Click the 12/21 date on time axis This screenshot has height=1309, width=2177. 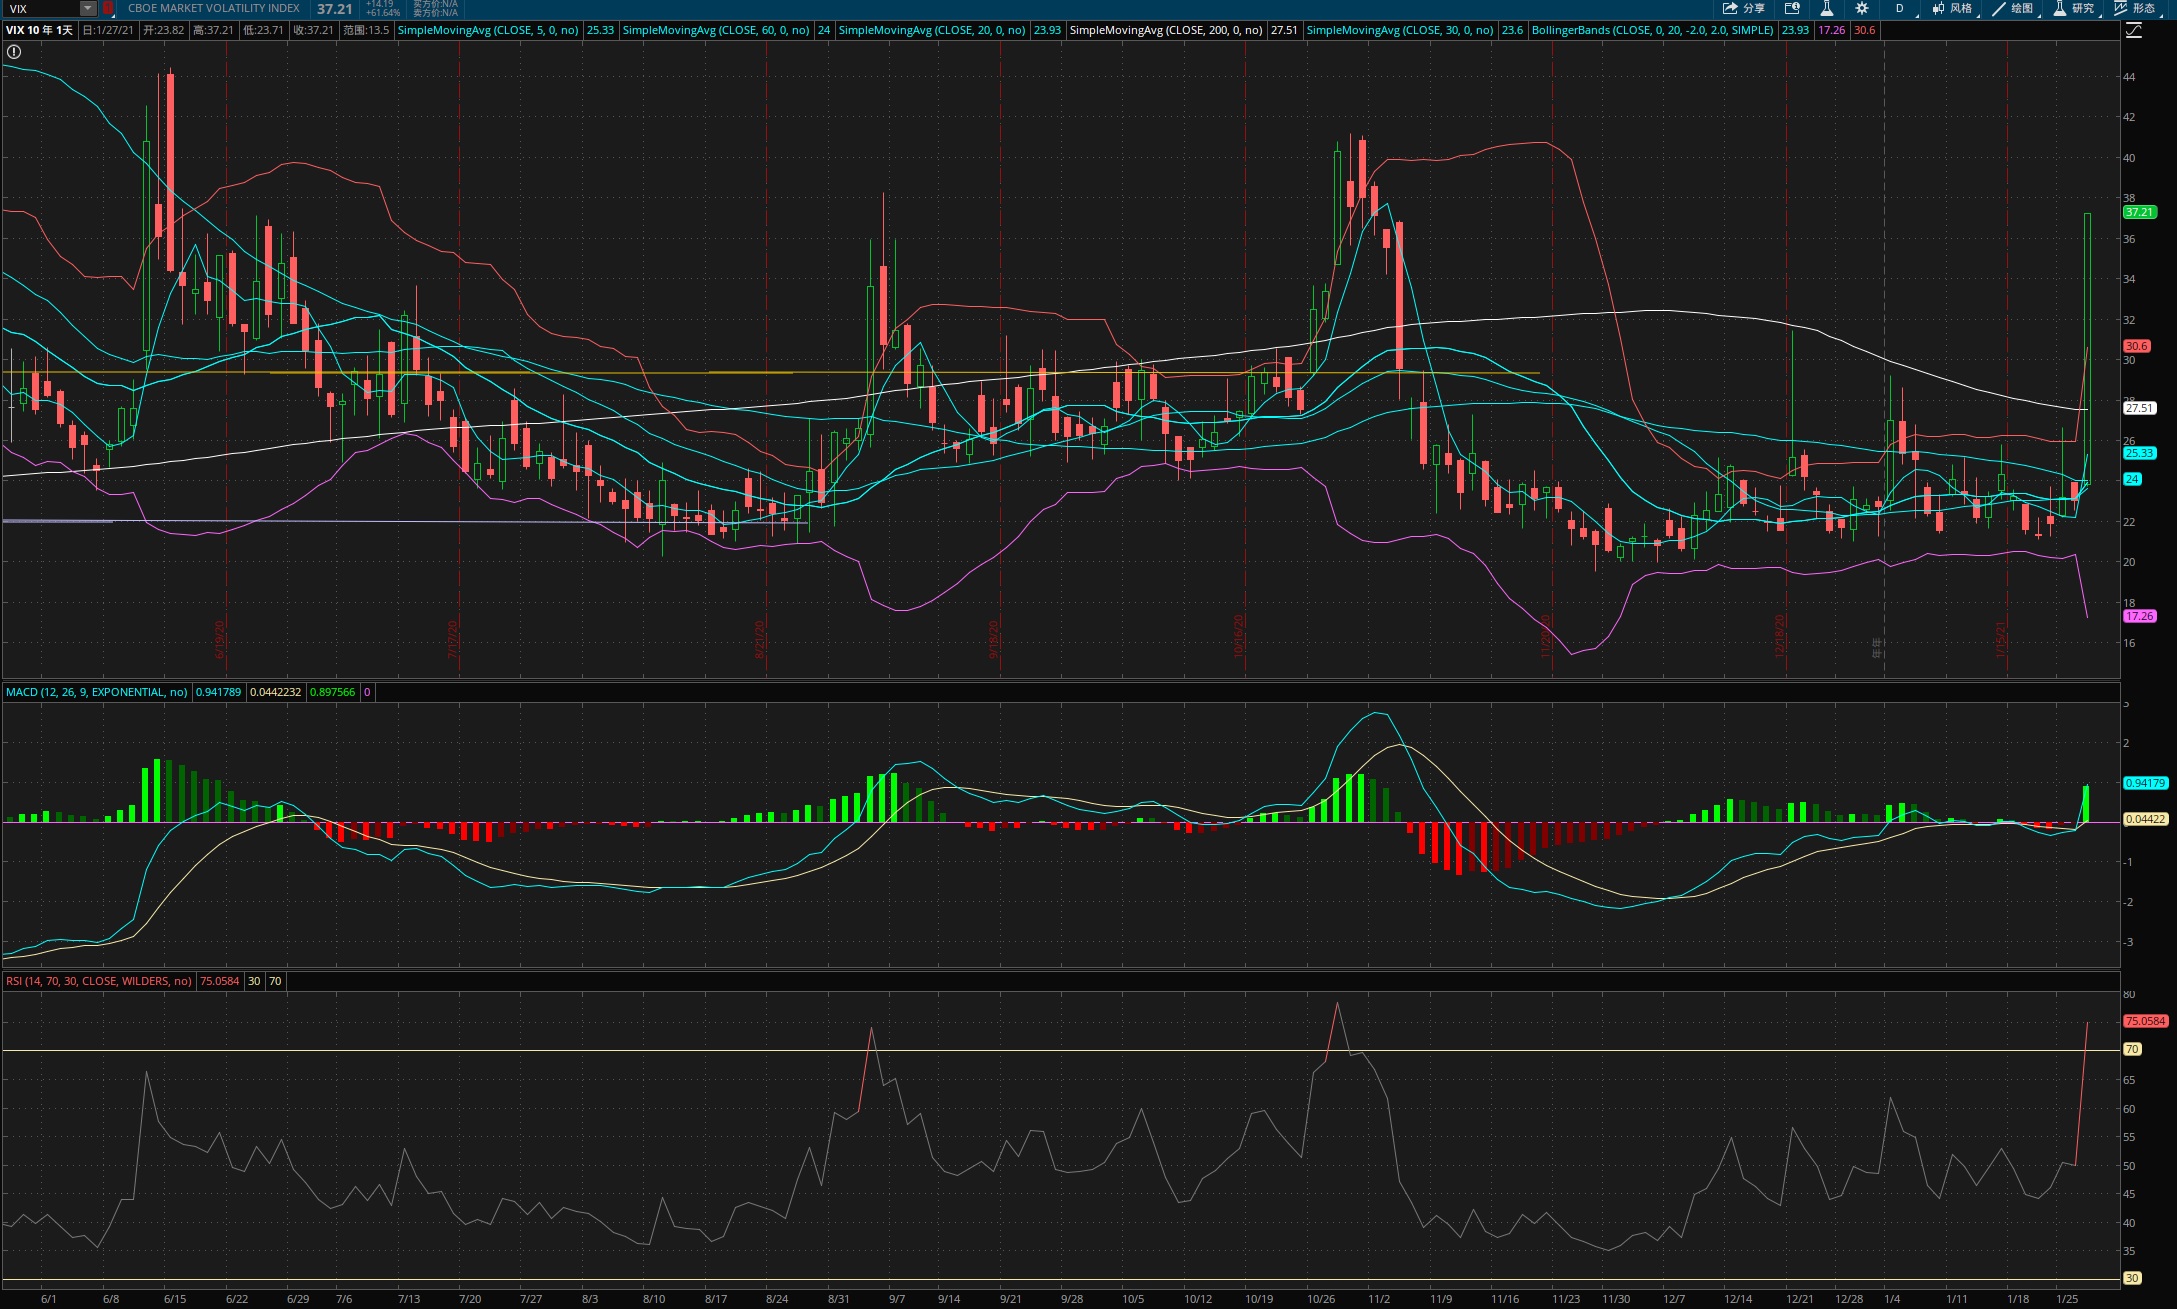tap(1800, 1299)
